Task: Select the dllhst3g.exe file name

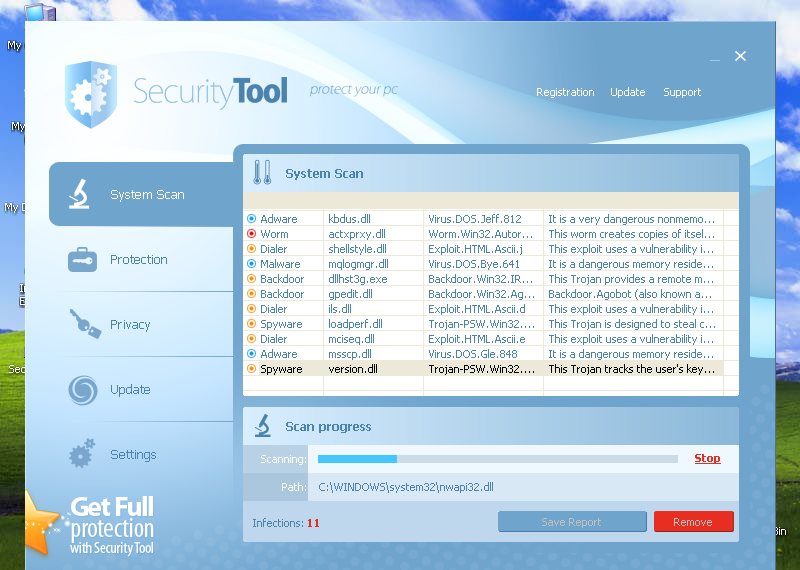Action: 358,279
